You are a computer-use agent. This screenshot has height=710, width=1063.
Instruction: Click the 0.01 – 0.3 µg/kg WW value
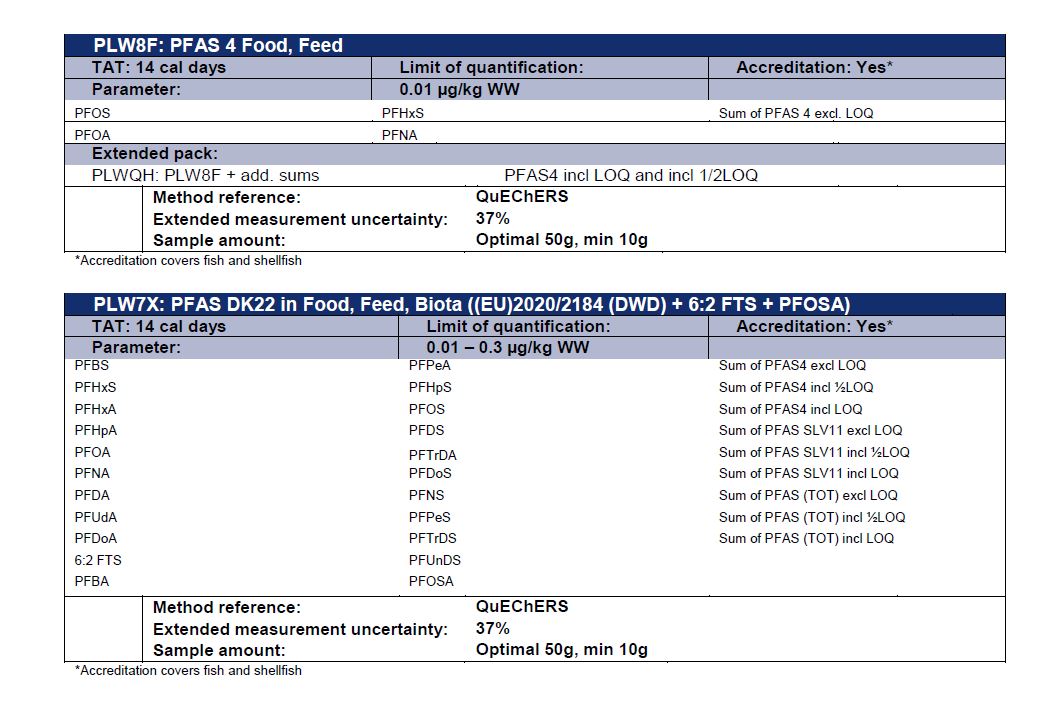508,347
